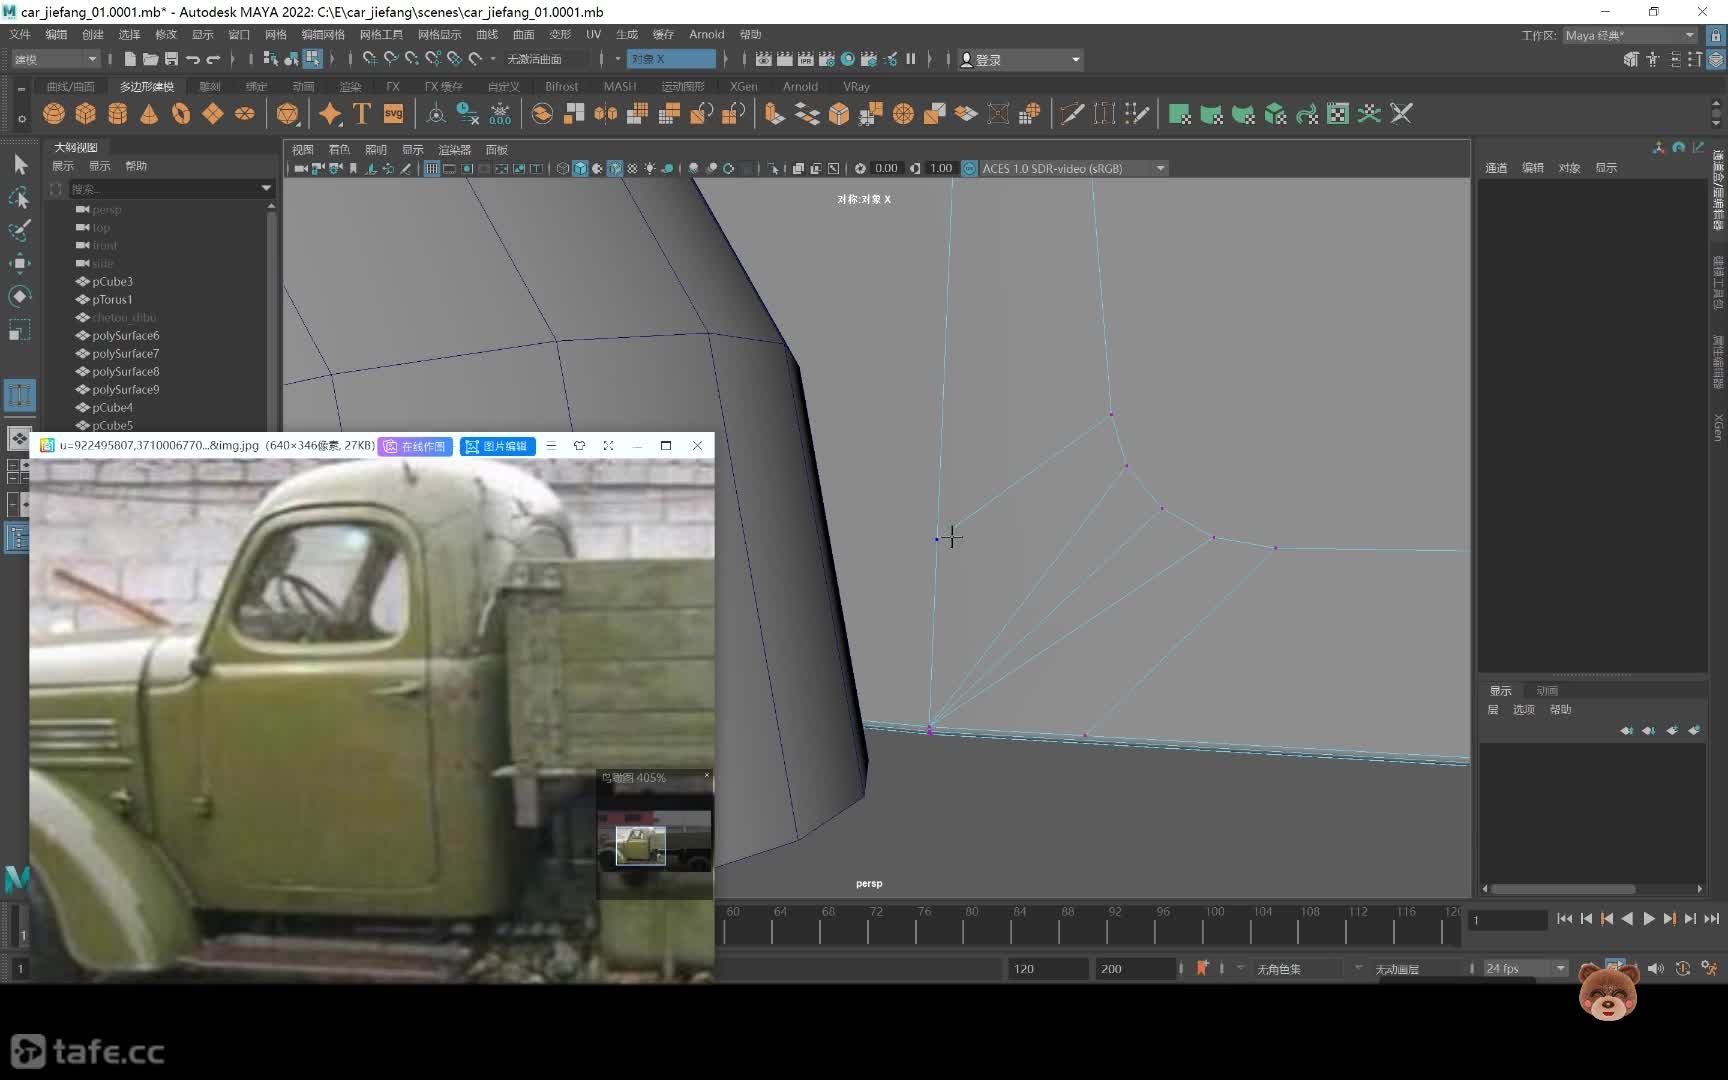Click the image edit button in image viewer
This screenshot has width=1728, height=1080.
click(497, 446)
